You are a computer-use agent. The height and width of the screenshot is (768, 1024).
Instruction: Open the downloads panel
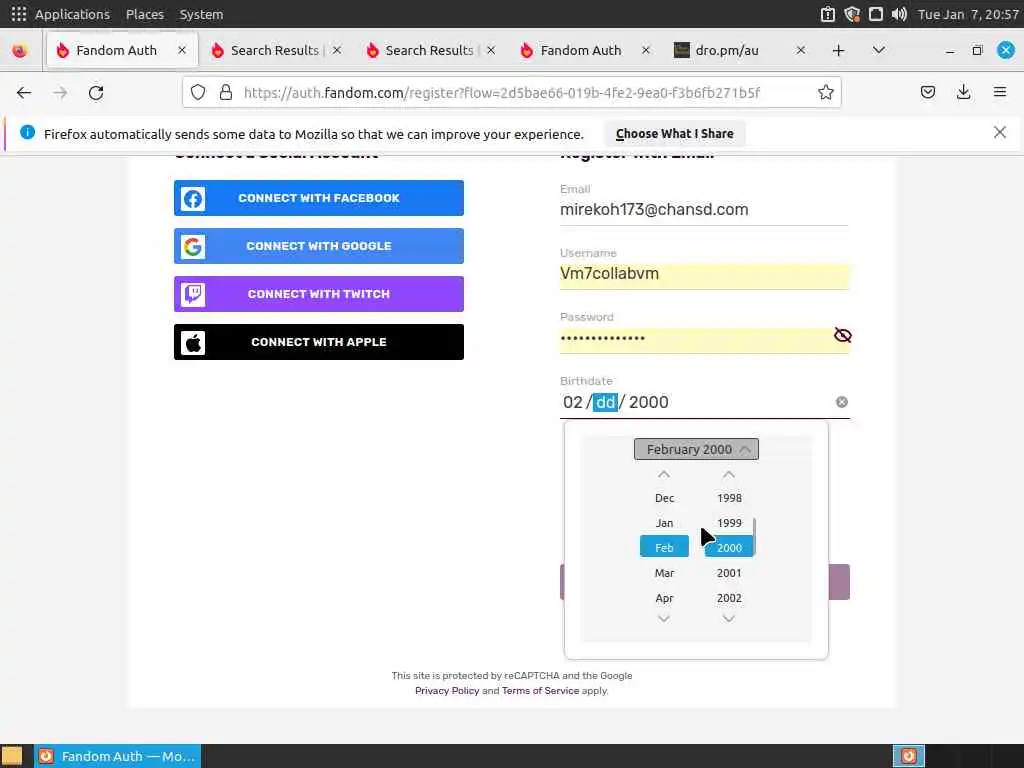(963, 92)
